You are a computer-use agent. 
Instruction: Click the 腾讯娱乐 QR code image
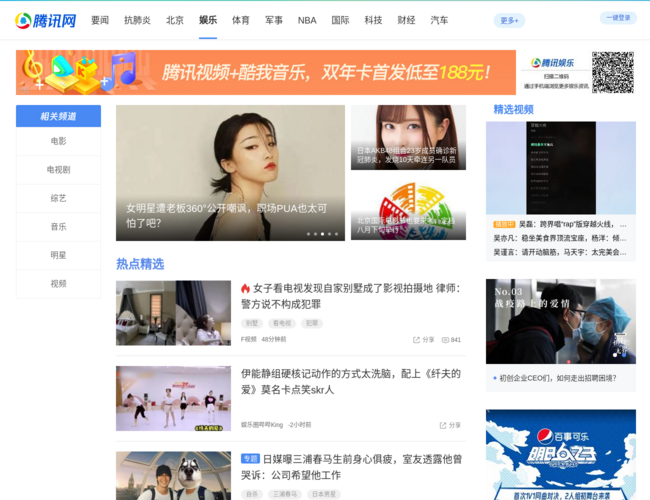[613, 73]
